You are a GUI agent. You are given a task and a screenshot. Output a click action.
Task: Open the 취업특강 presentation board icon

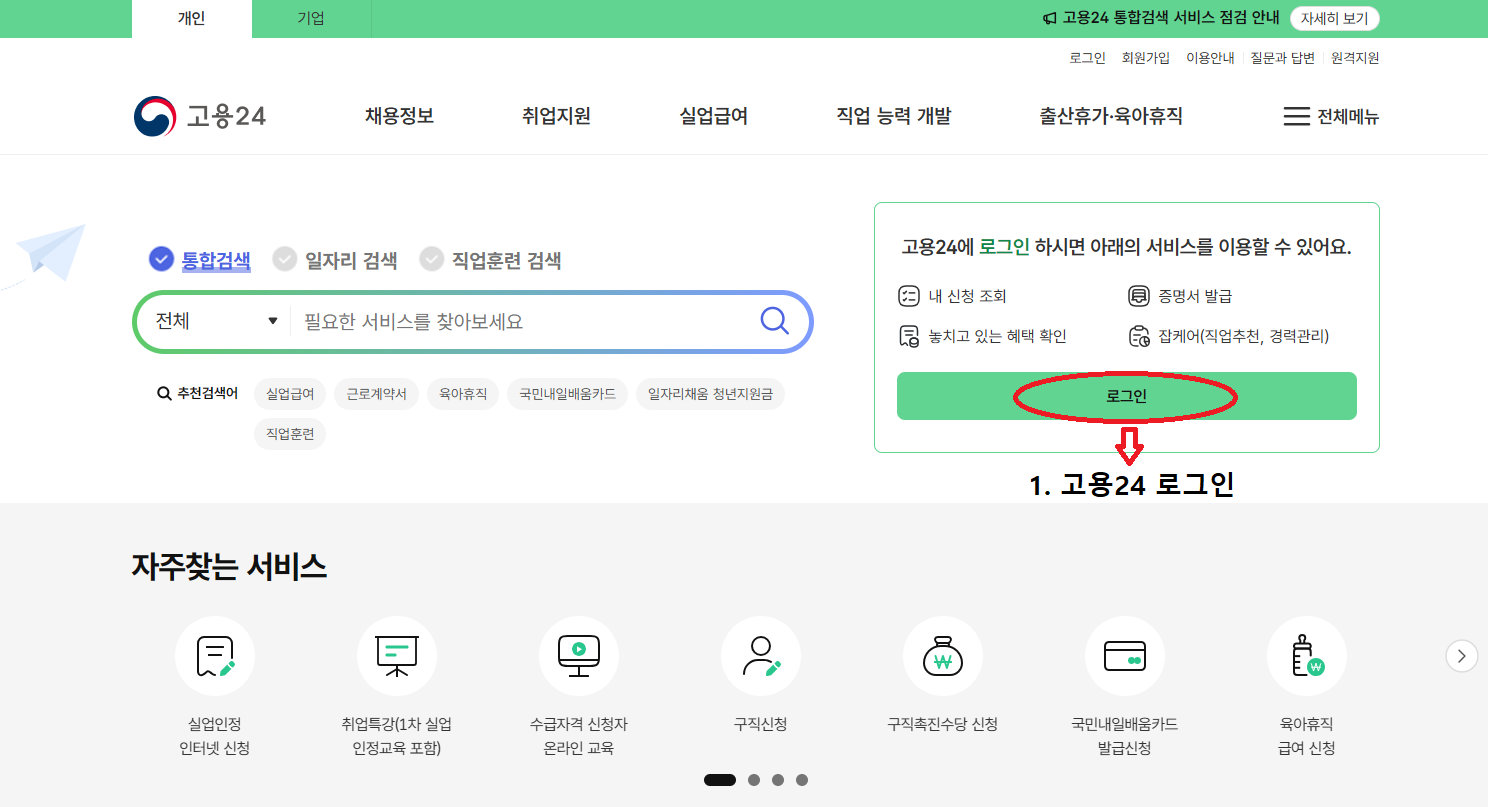pos(397,656)
